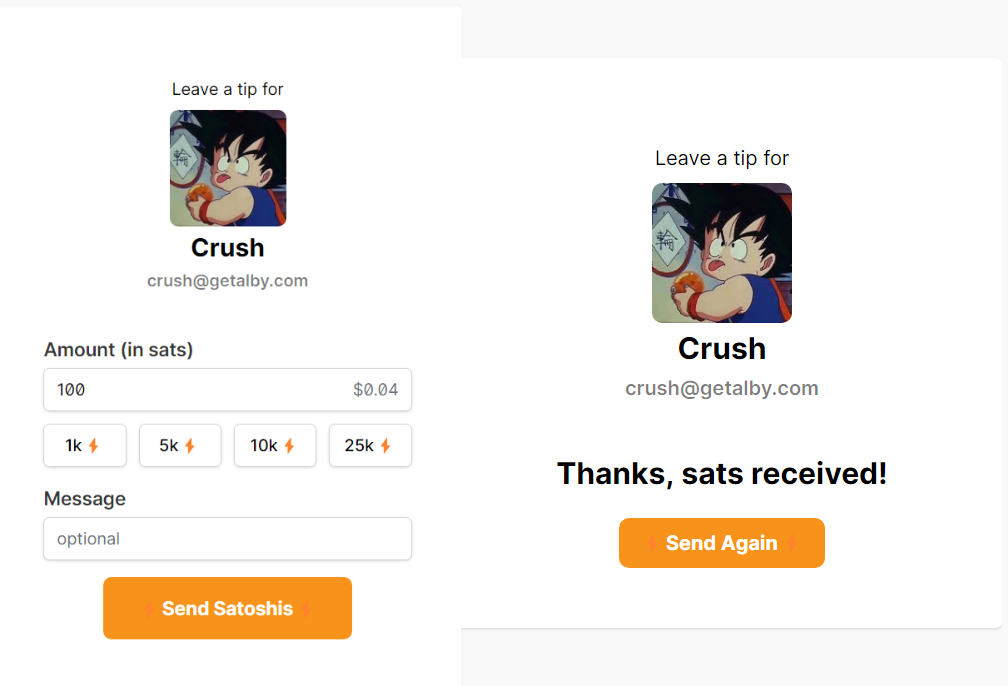Image resolution: width=1008 pixels, height=686 pixels.
Task: Click the Crush name in the tip form
Action: tap(228, 247)
